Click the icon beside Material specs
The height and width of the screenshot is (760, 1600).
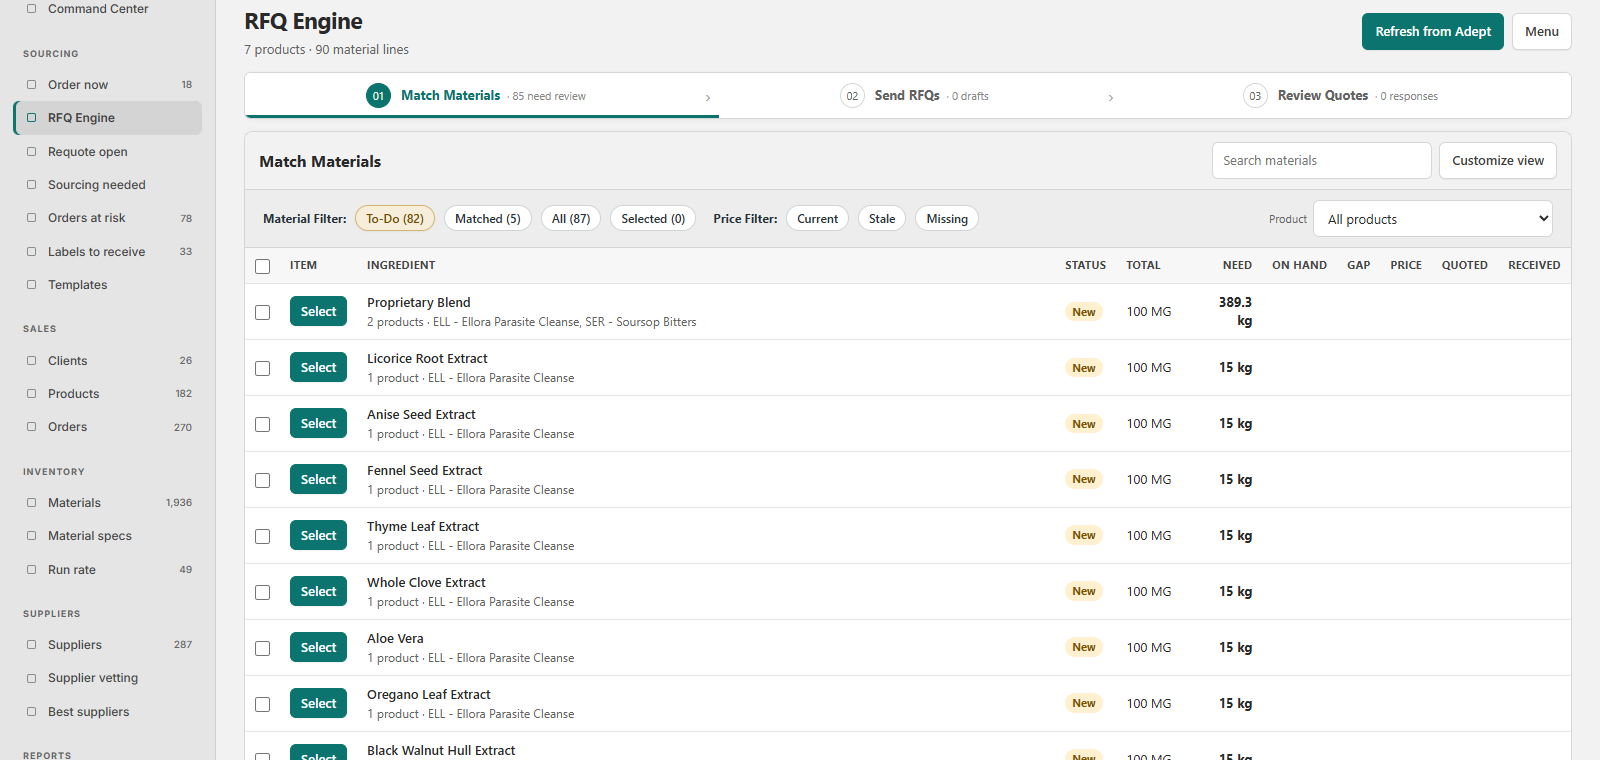coord(31,536)
